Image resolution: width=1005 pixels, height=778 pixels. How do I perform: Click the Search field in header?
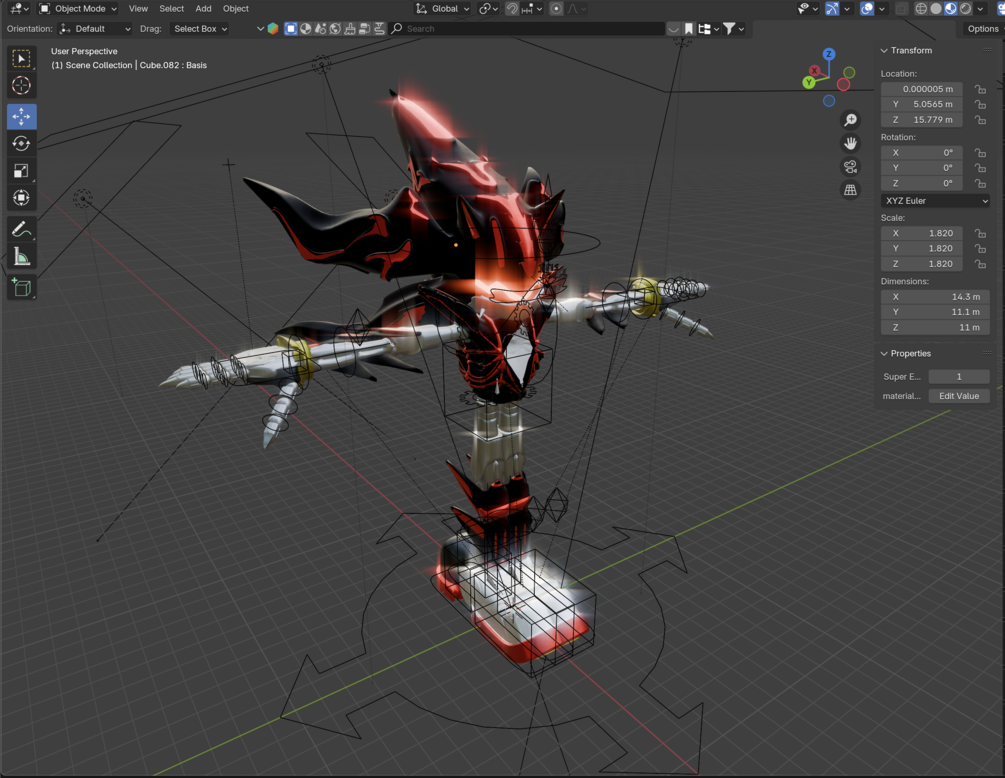click(x=527, y=28)
